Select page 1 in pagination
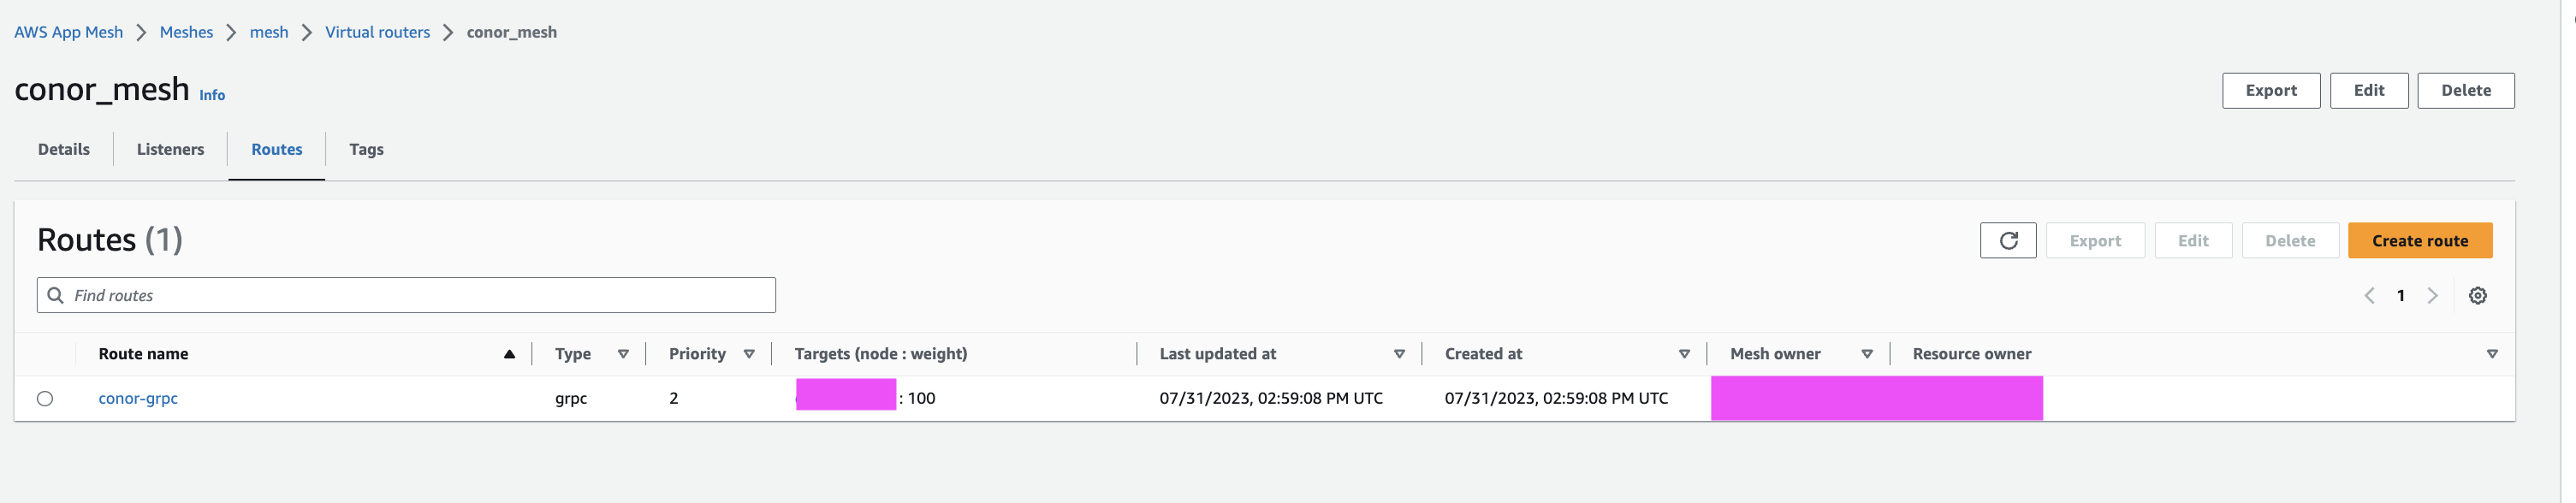 pyautogui.click(x=2400, y=295)
